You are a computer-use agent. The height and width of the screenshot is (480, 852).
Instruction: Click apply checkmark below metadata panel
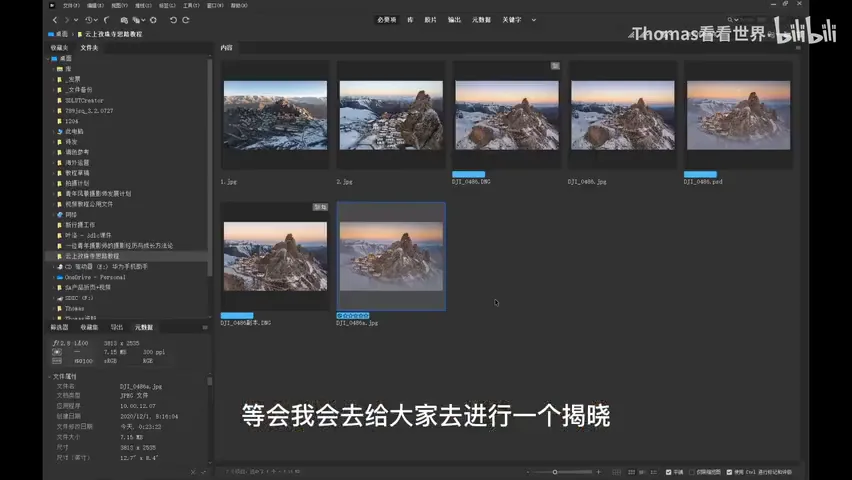[x=204, y=472]
